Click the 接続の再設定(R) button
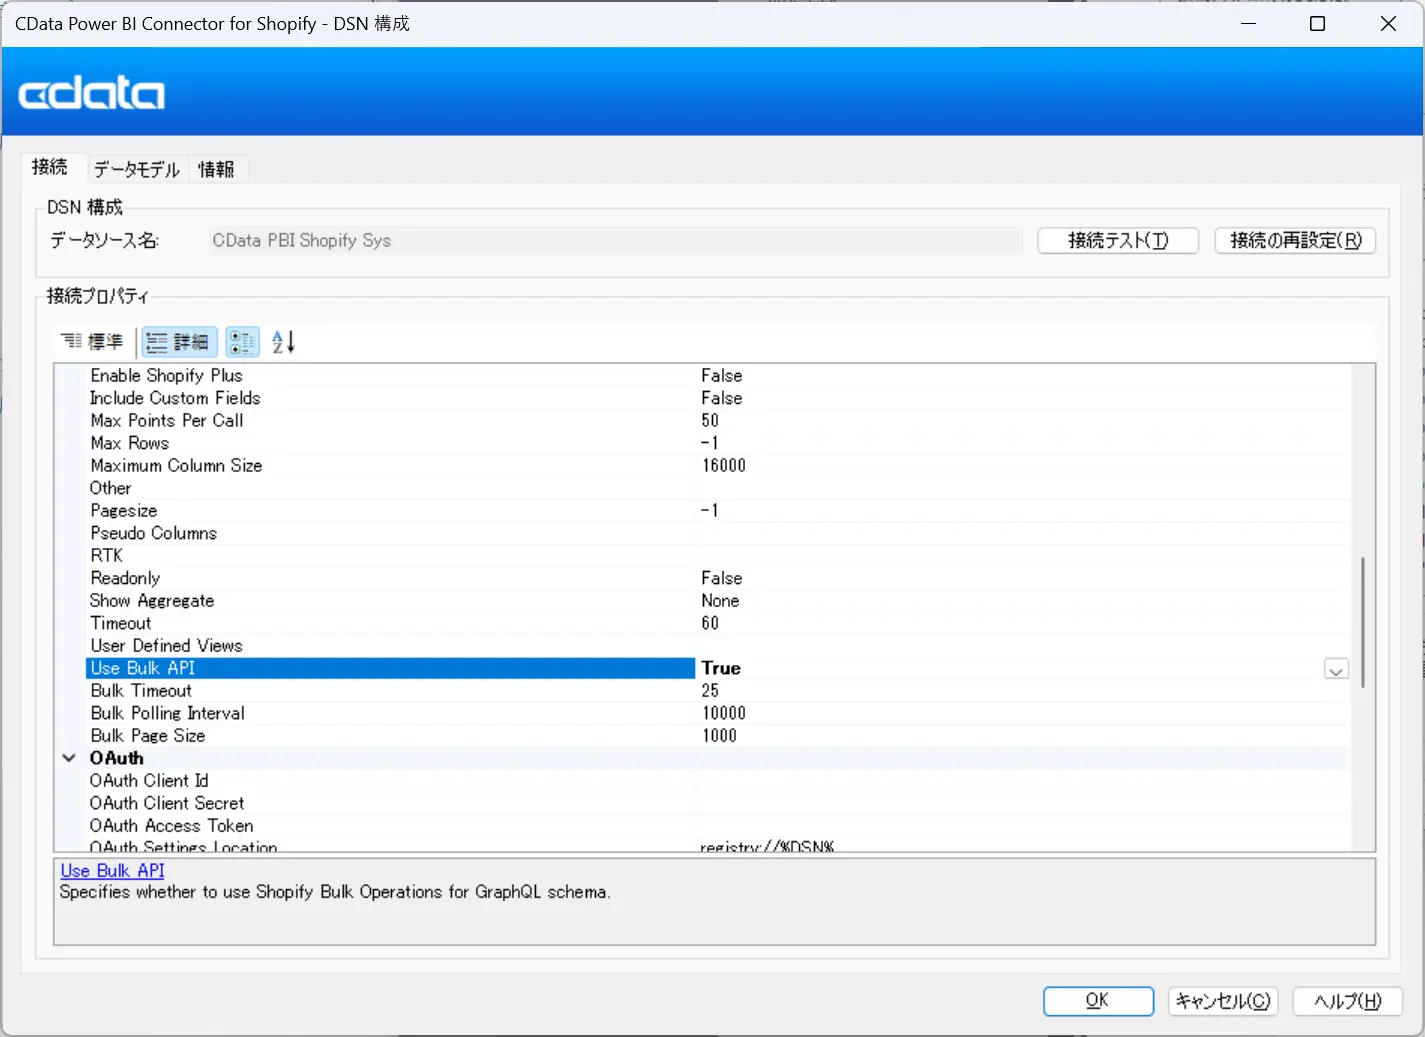Screen dimensions: 1425x1037 [x=1295, y=240]
